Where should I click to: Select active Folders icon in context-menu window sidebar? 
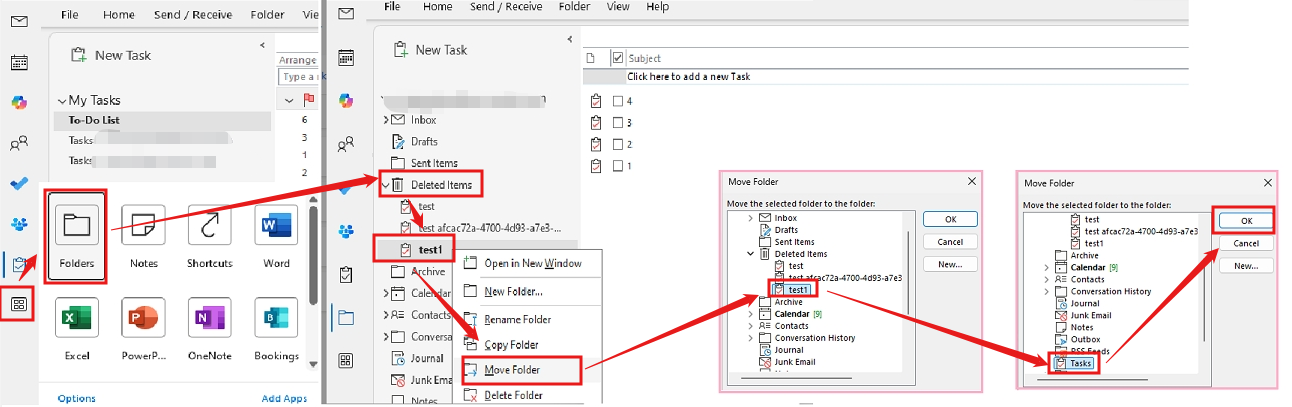346,317
